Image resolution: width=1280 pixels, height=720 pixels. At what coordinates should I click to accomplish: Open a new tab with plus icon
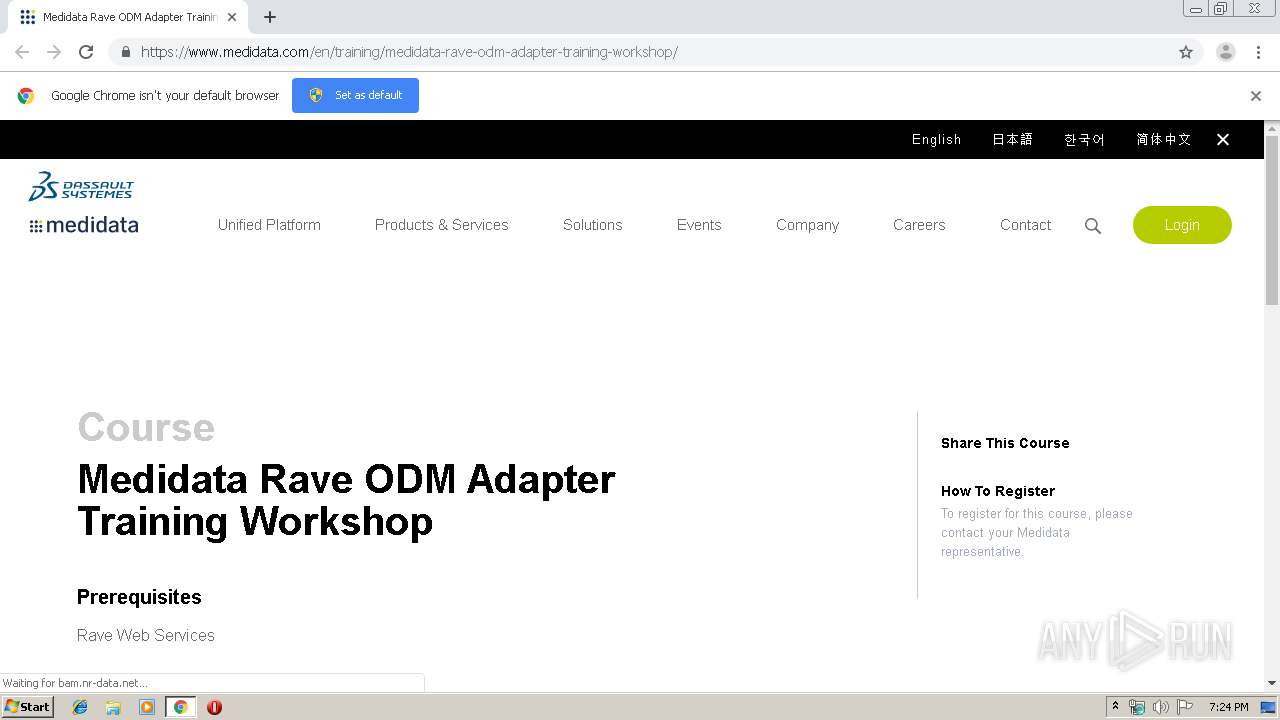pos(270,17)
